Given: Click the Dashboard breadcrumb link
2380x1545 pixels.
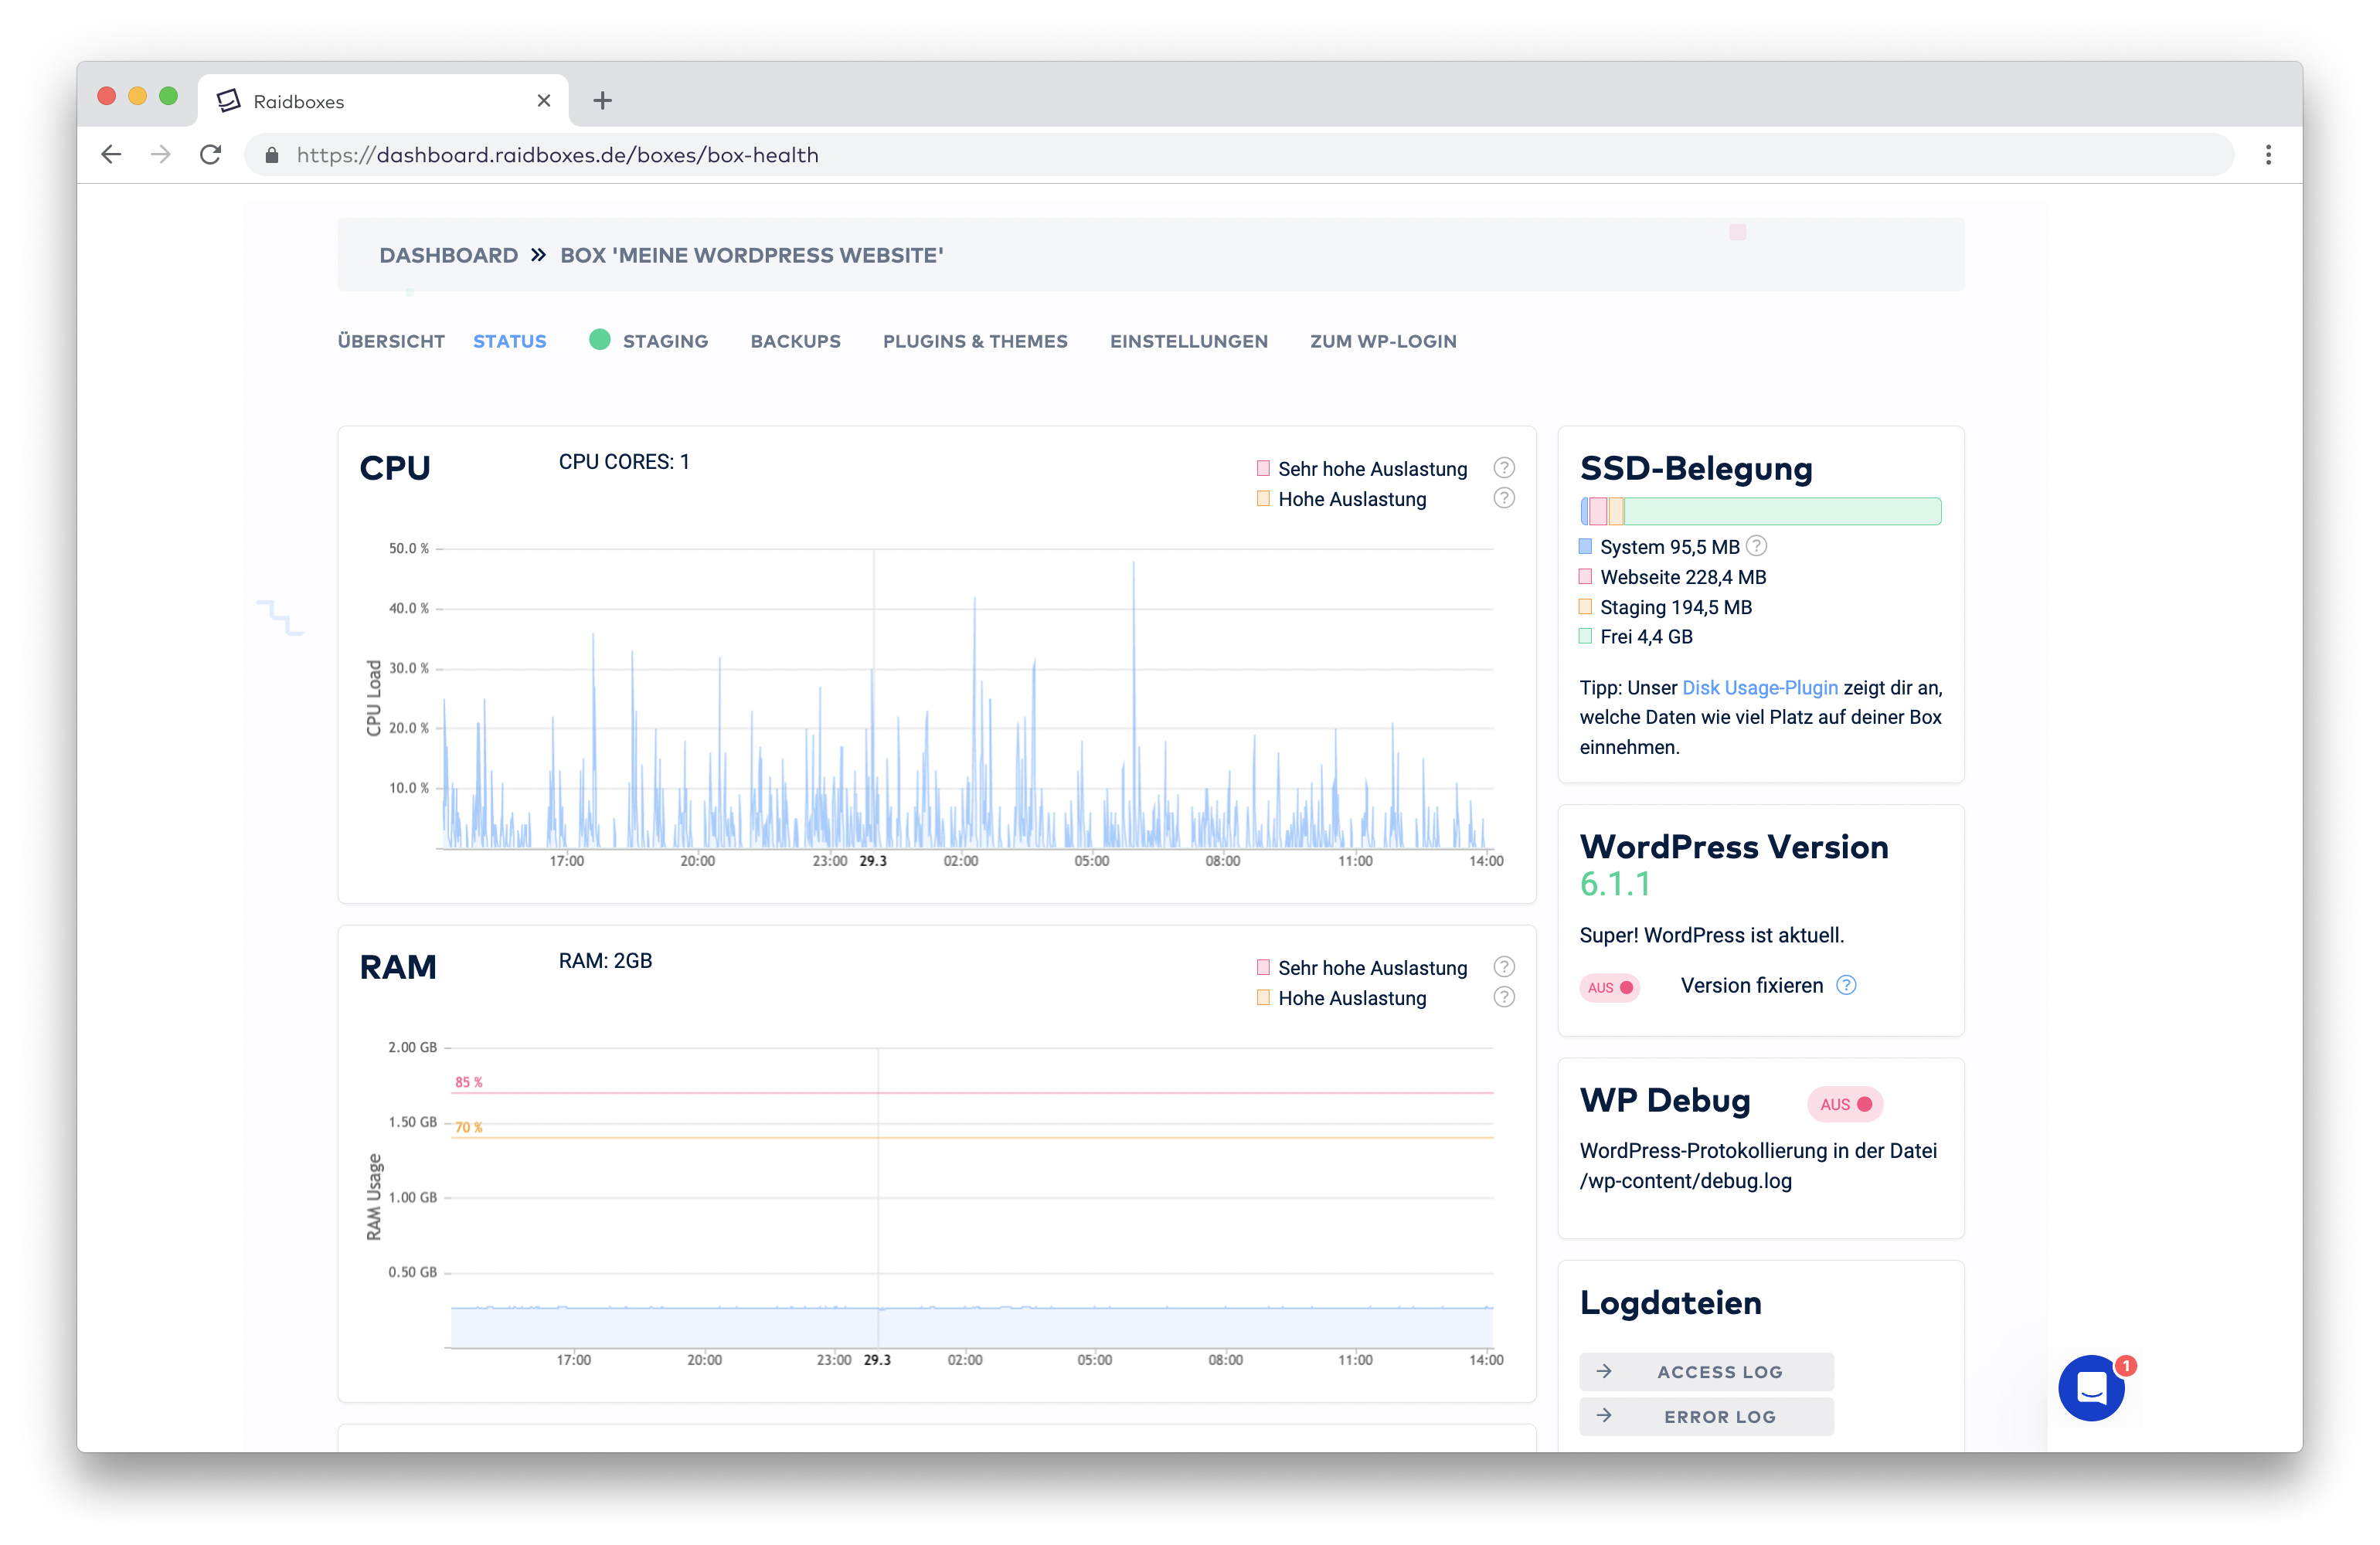Looking at the screenshot, I should pyautogui.click(x=448, y=255).
